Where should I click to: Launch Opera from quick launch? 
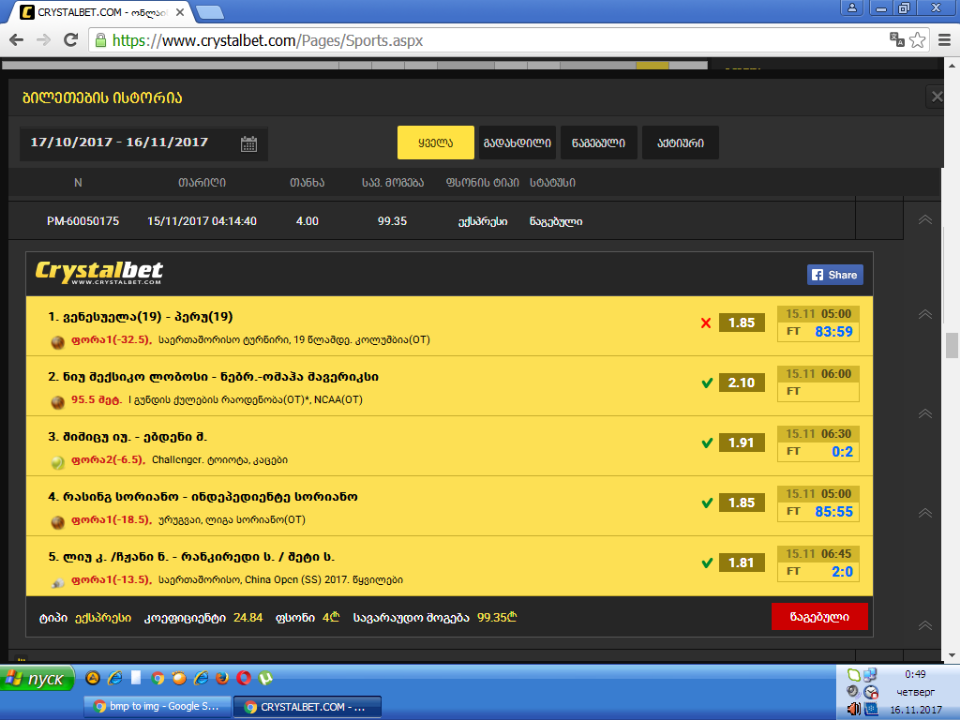click(x=244, y=678)
